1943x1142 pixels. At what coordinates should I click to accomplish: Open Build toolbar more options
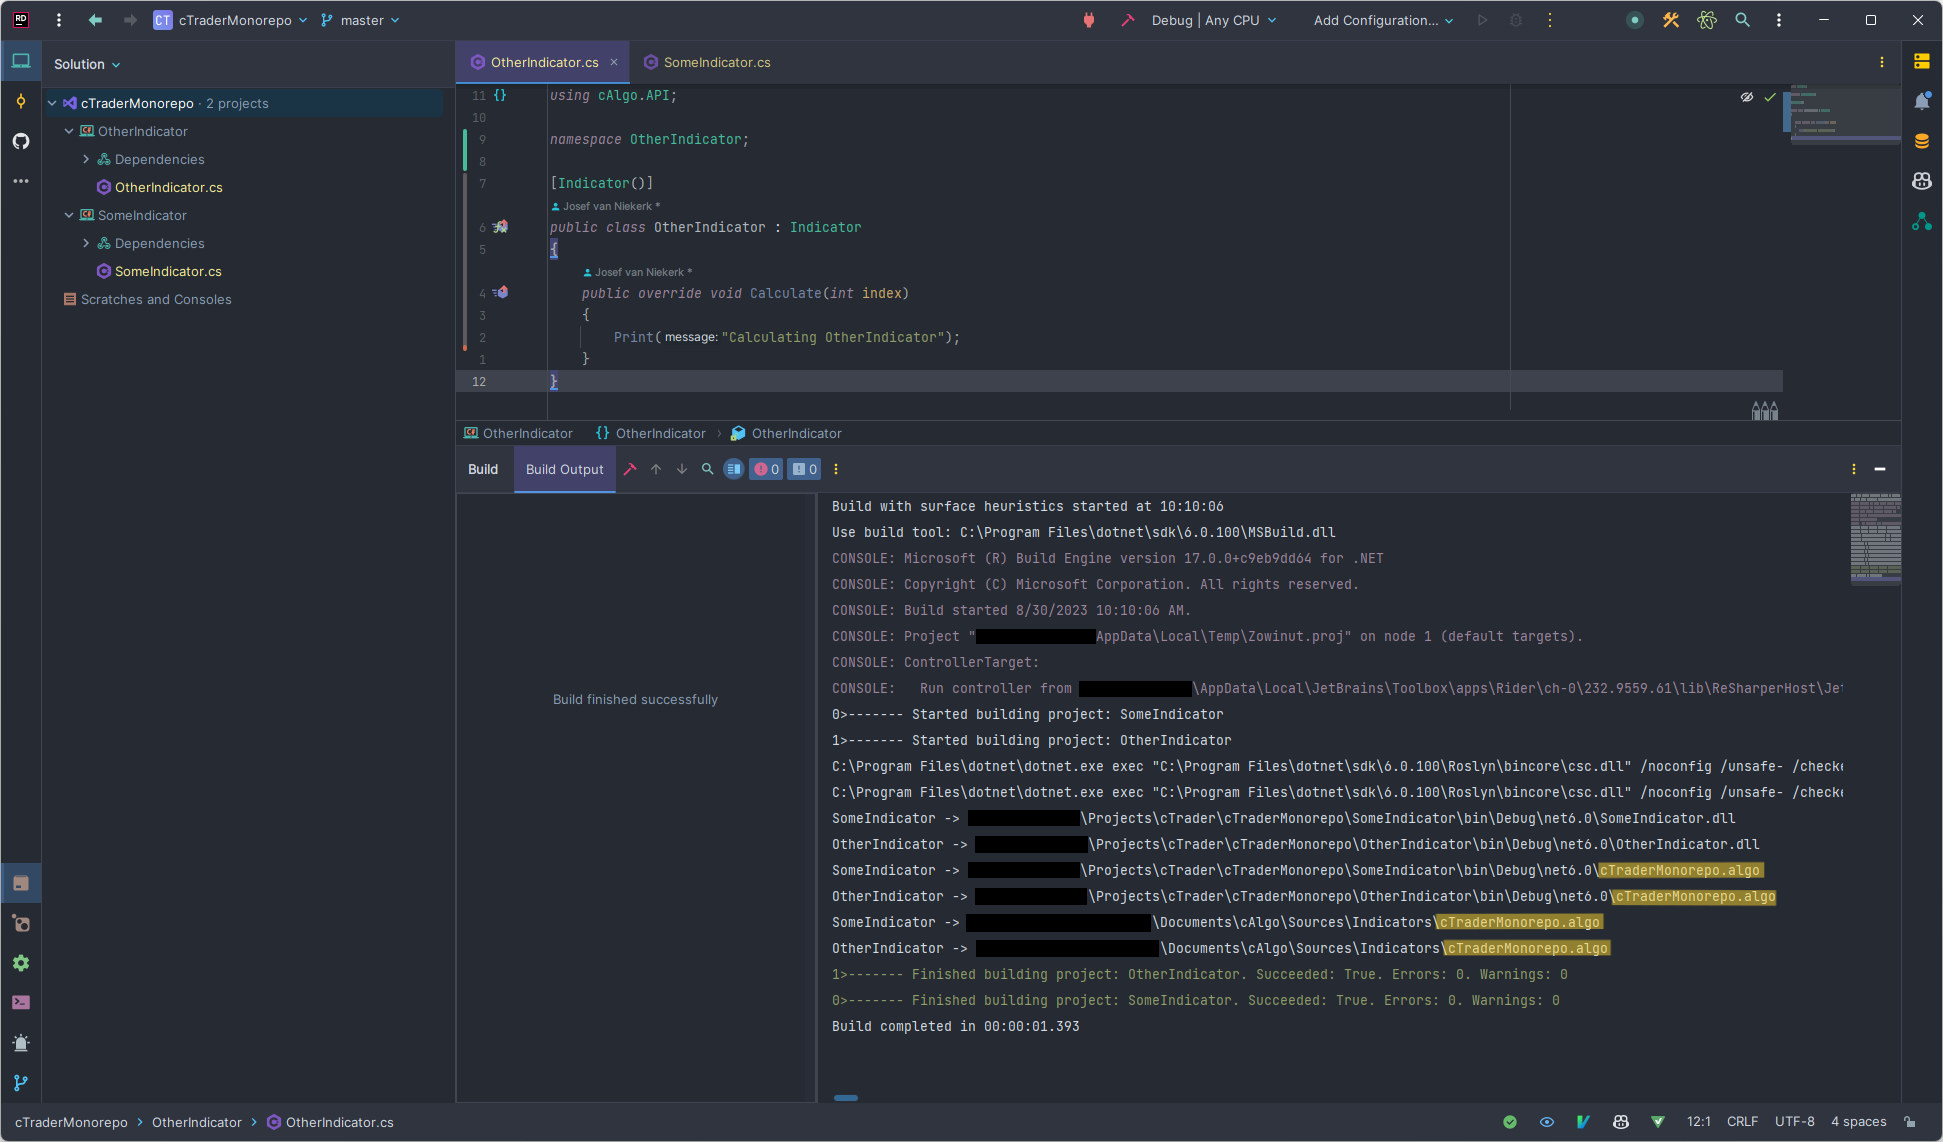836,469
